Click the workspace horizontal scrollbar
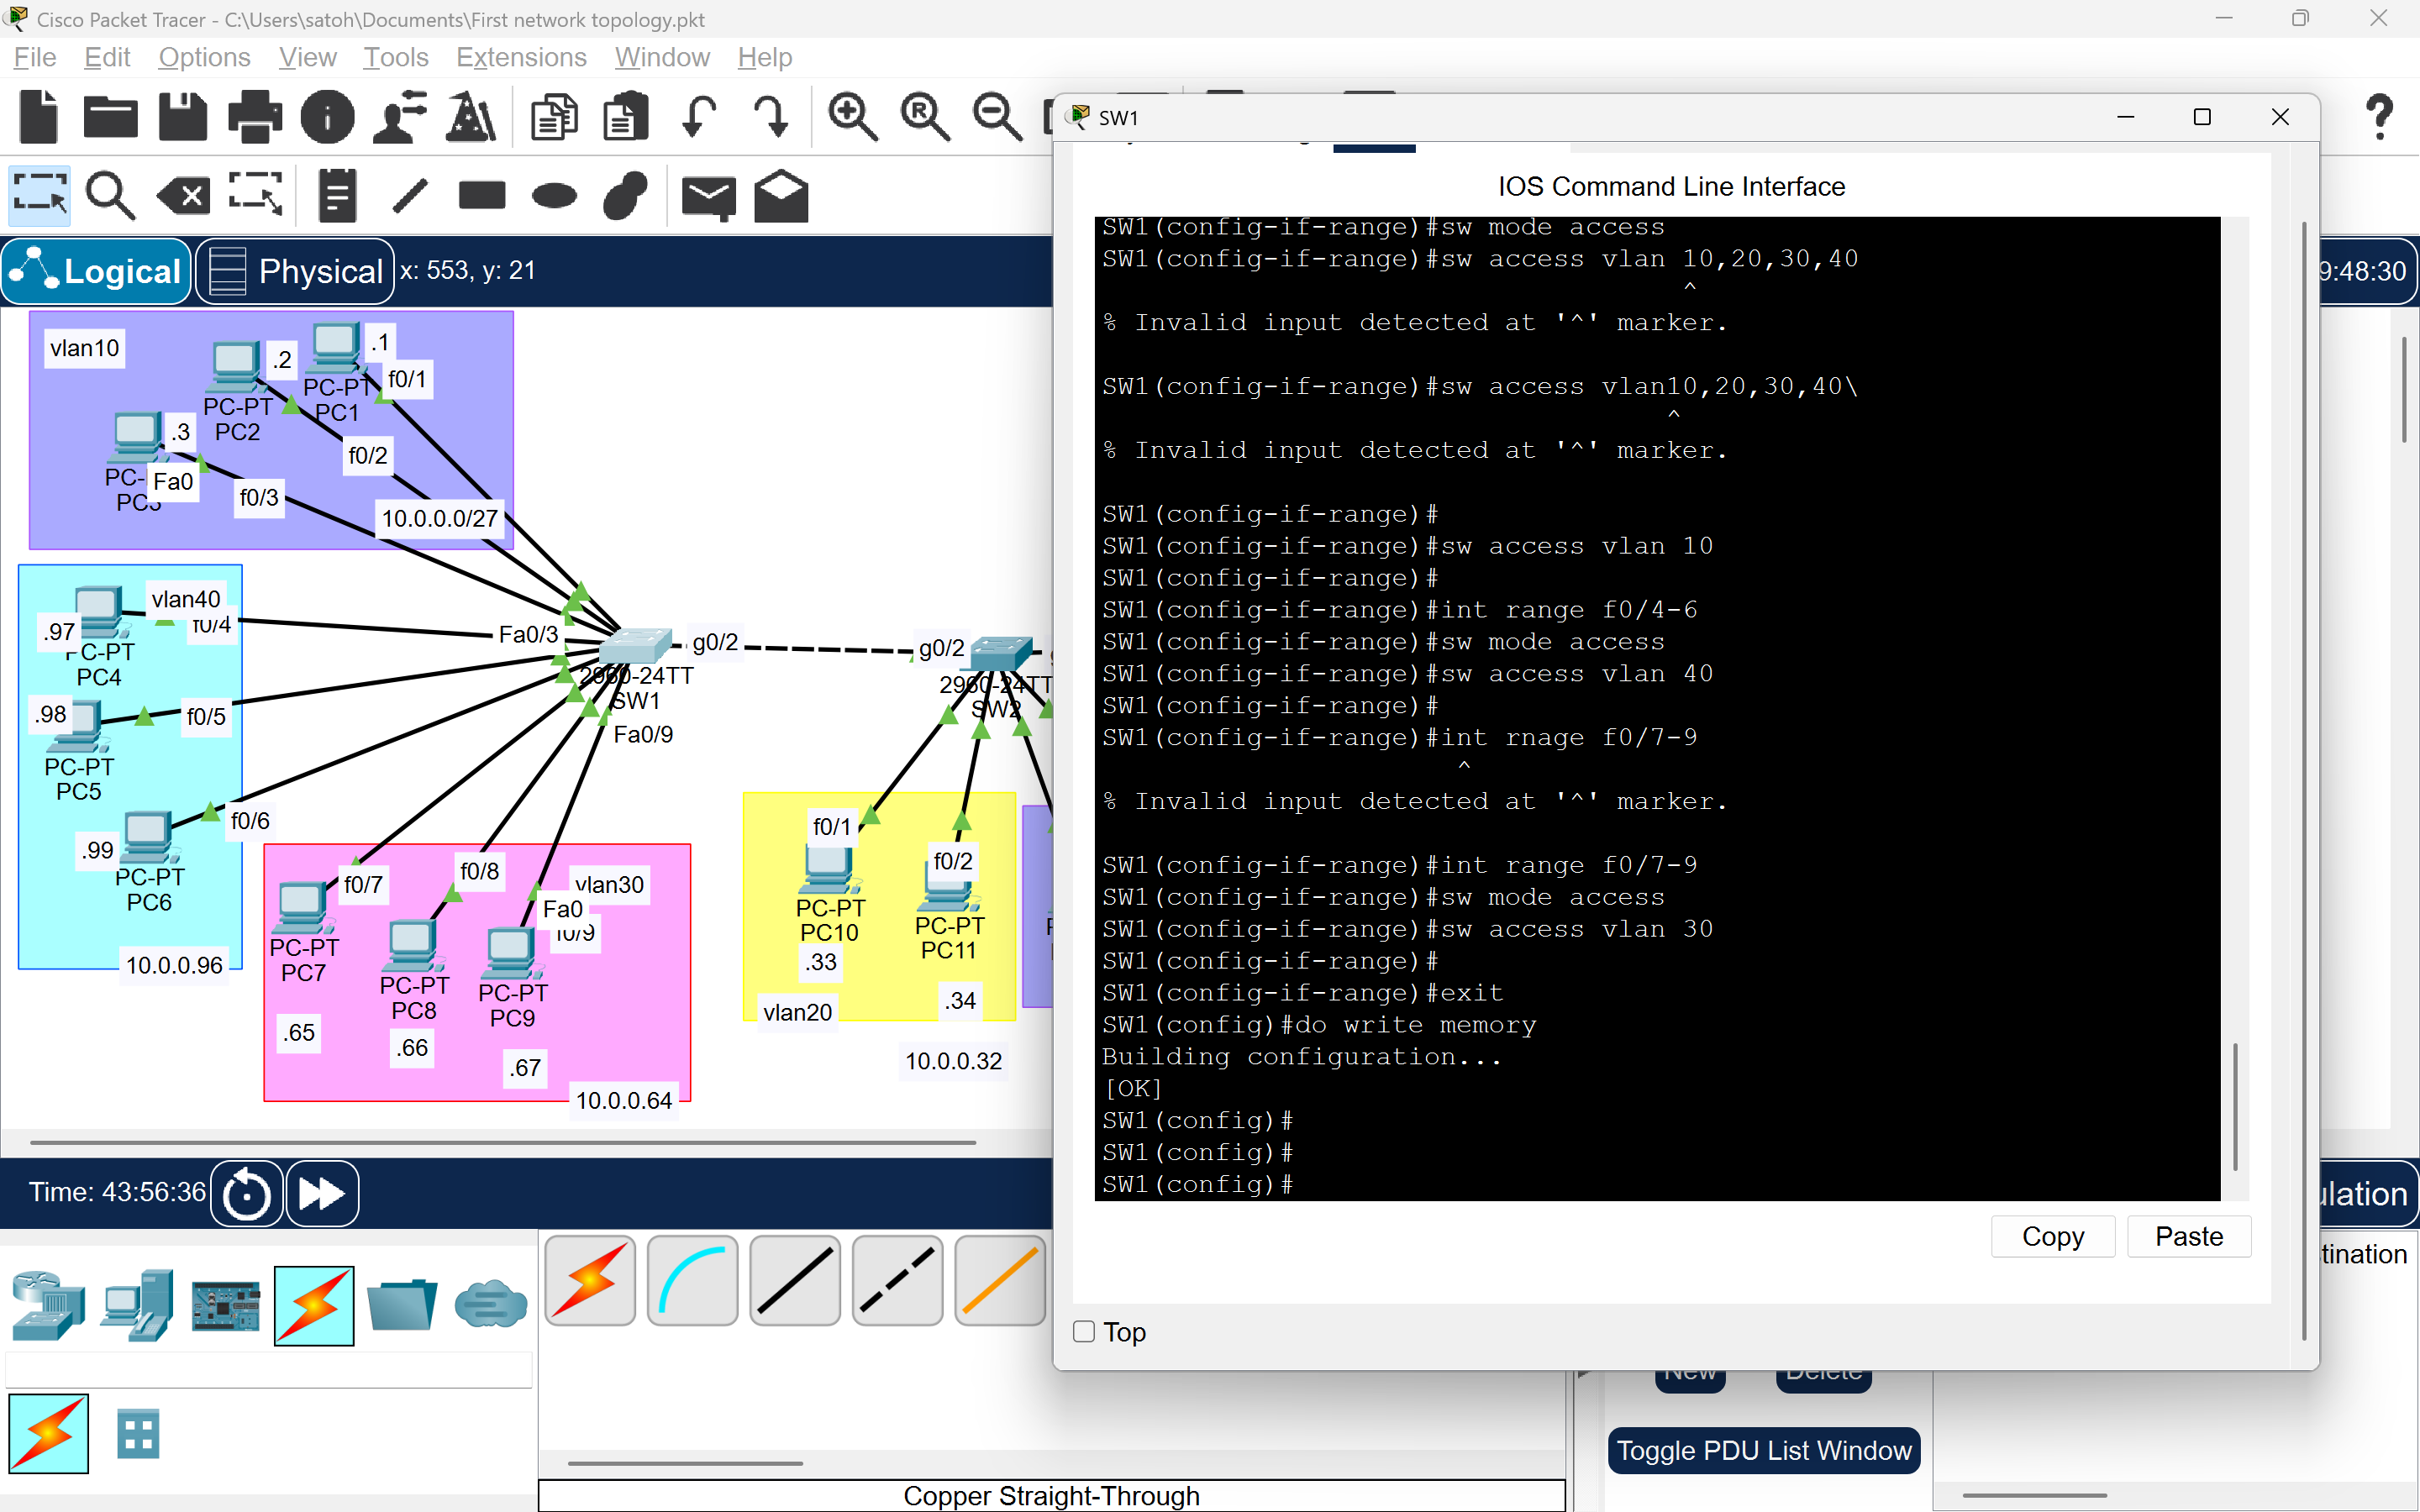2420x1512 pixels. [x=500, y=1141]
